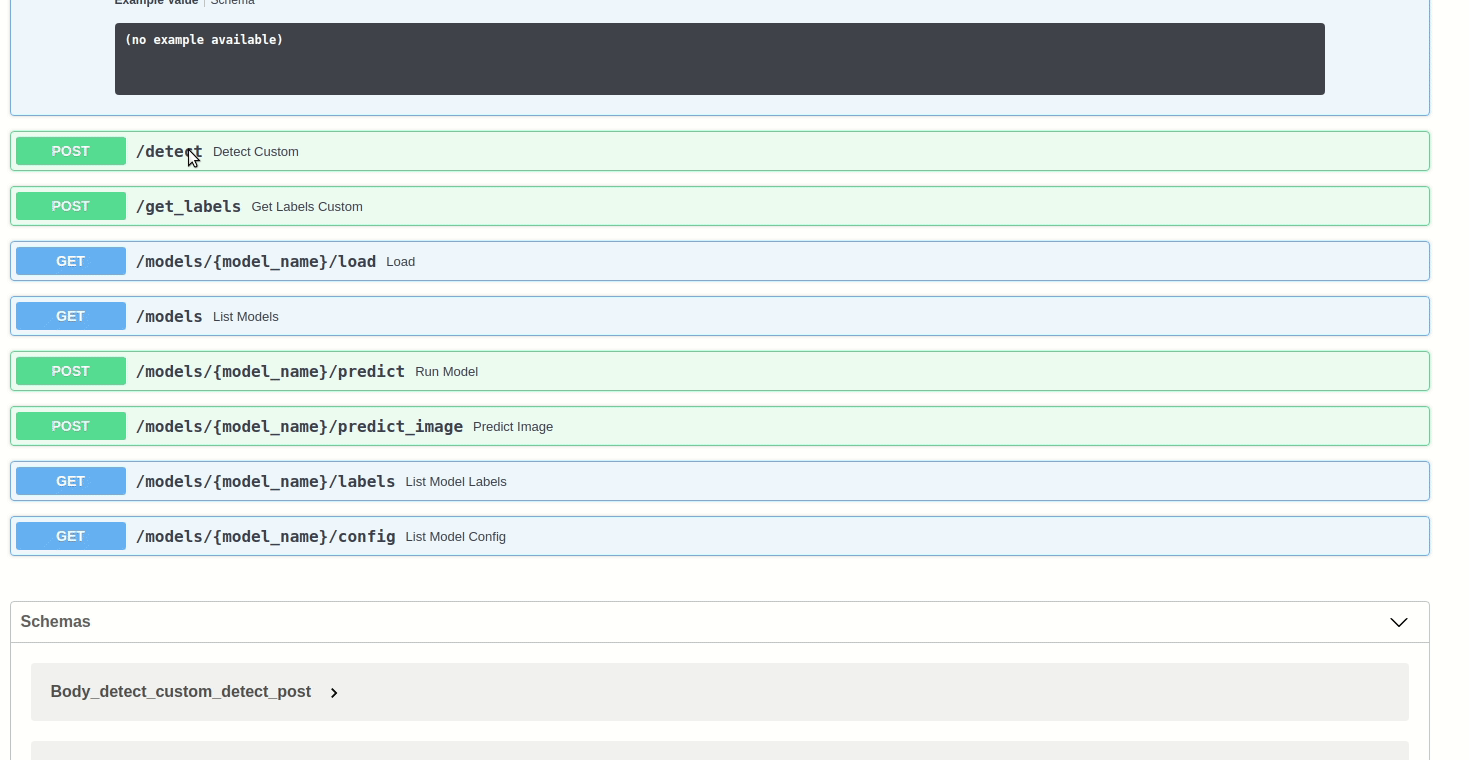Expand the List Model Config endpoint

coord(700,536)
